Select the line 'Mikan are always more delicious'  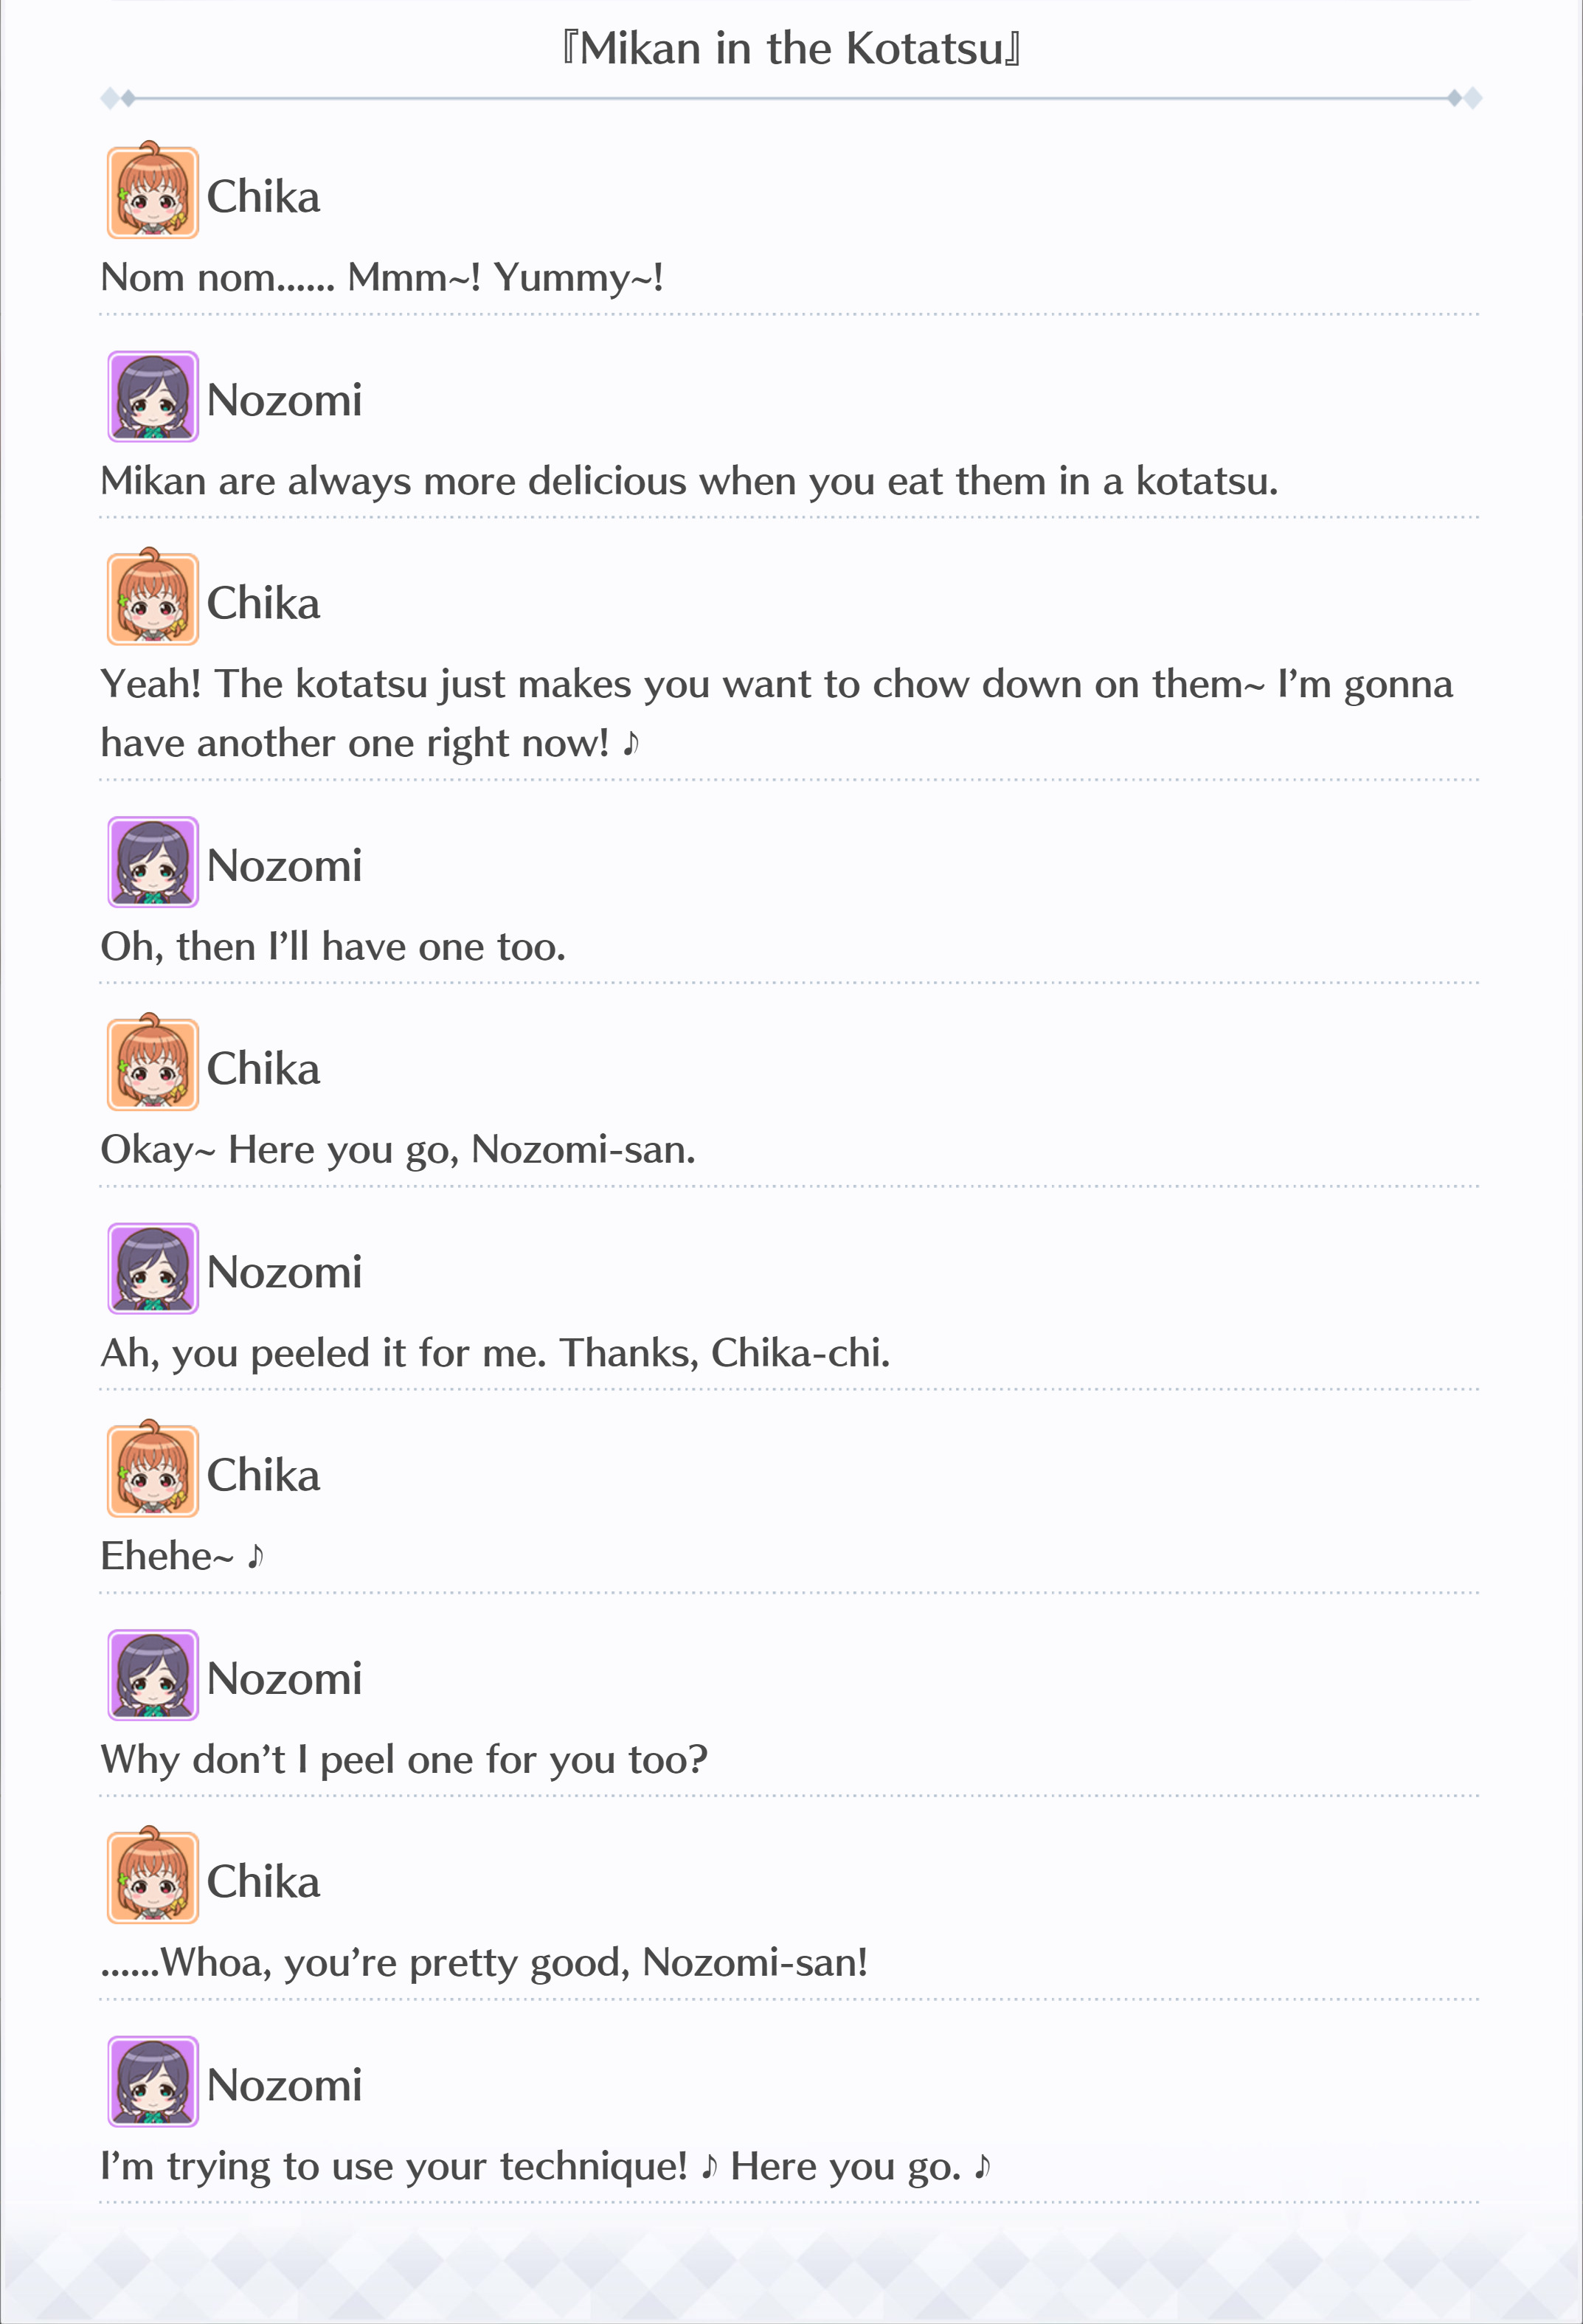pyautogui.click(x=689, y=482)
